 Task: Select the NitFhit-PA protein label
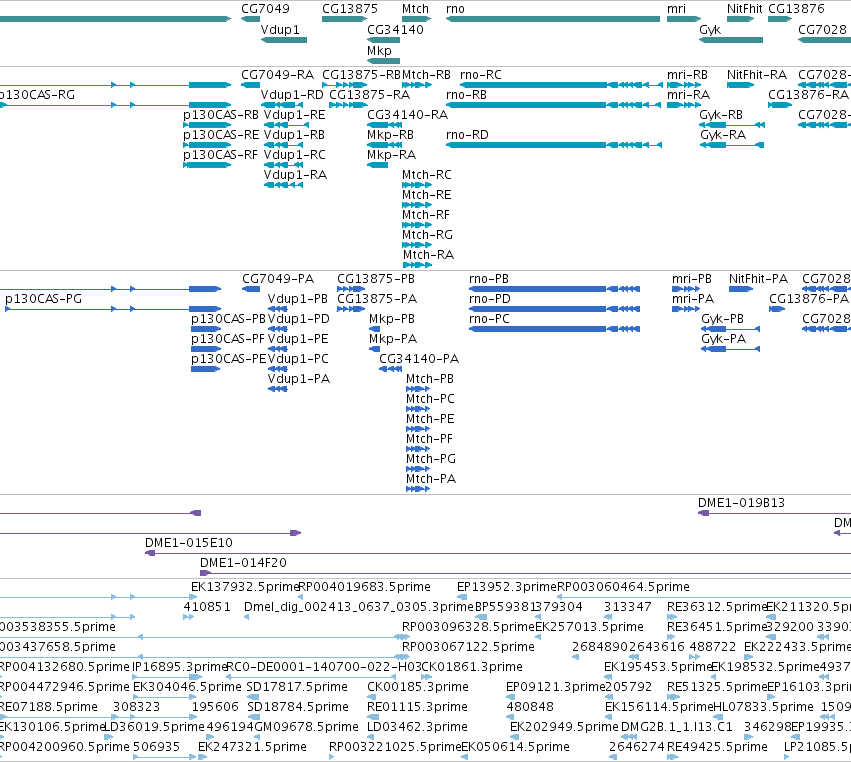(x=758, y=278)
